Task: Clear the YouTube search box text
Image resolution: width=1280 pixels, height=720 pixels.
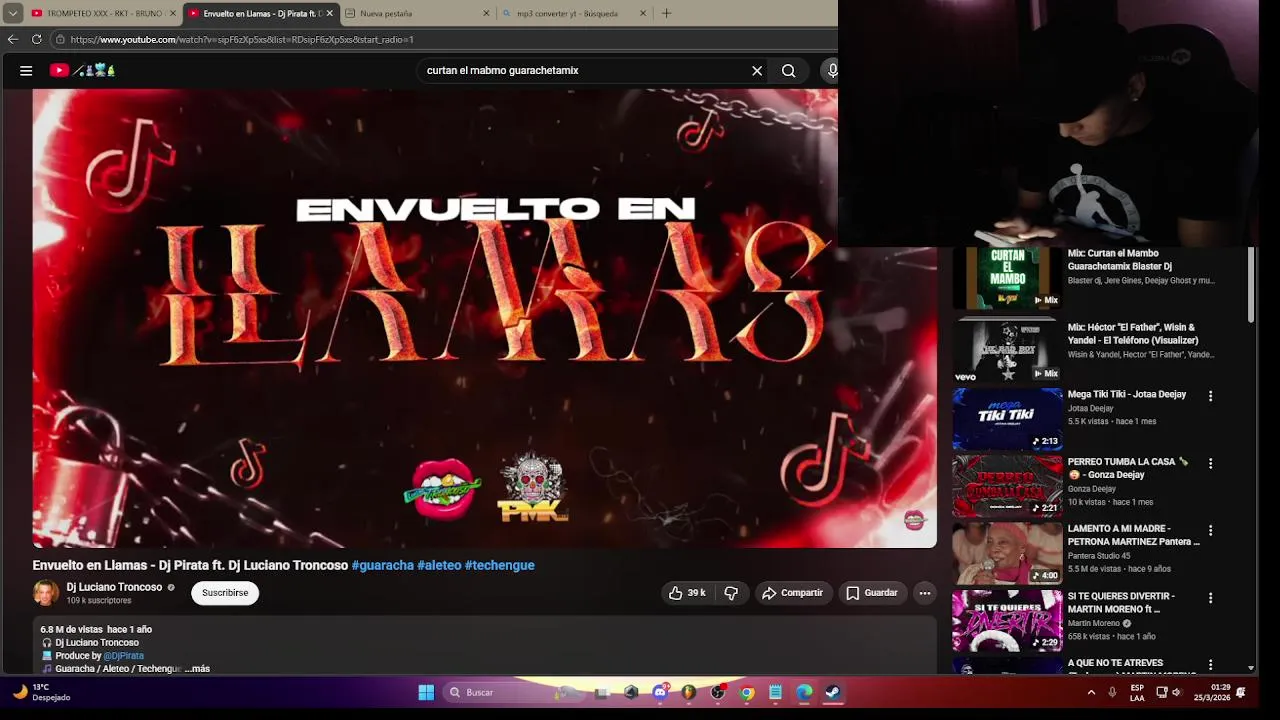Action: (x=757, y=71)
